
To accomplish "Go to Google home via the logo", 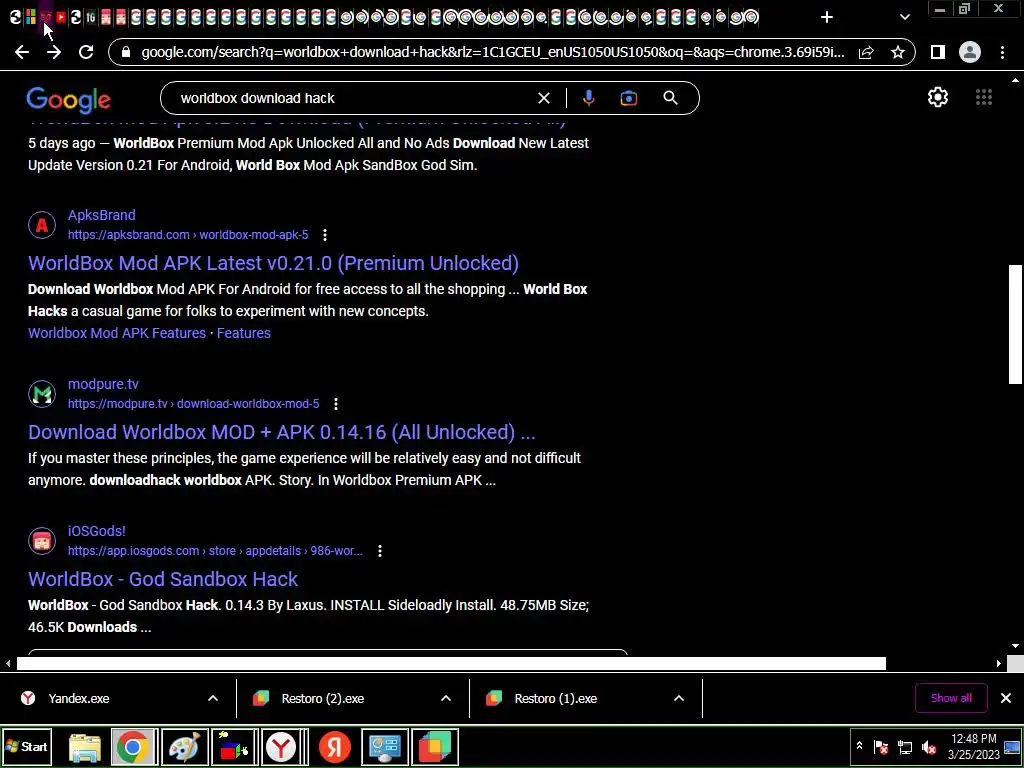I will (x=68, y=99).
